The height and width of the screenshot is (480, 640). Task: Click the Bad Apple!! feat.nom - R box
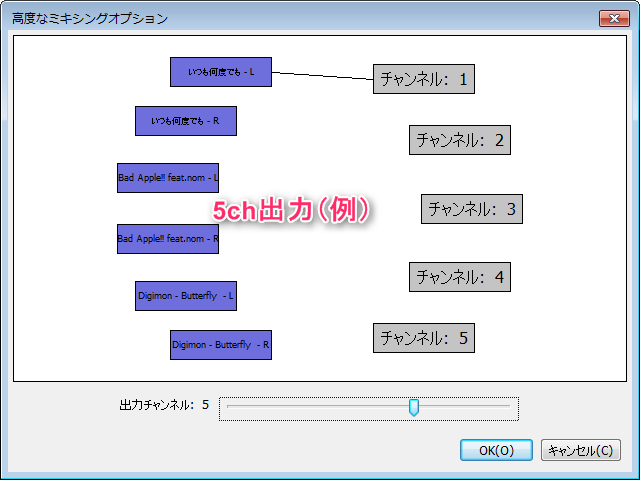pos(168,239)
